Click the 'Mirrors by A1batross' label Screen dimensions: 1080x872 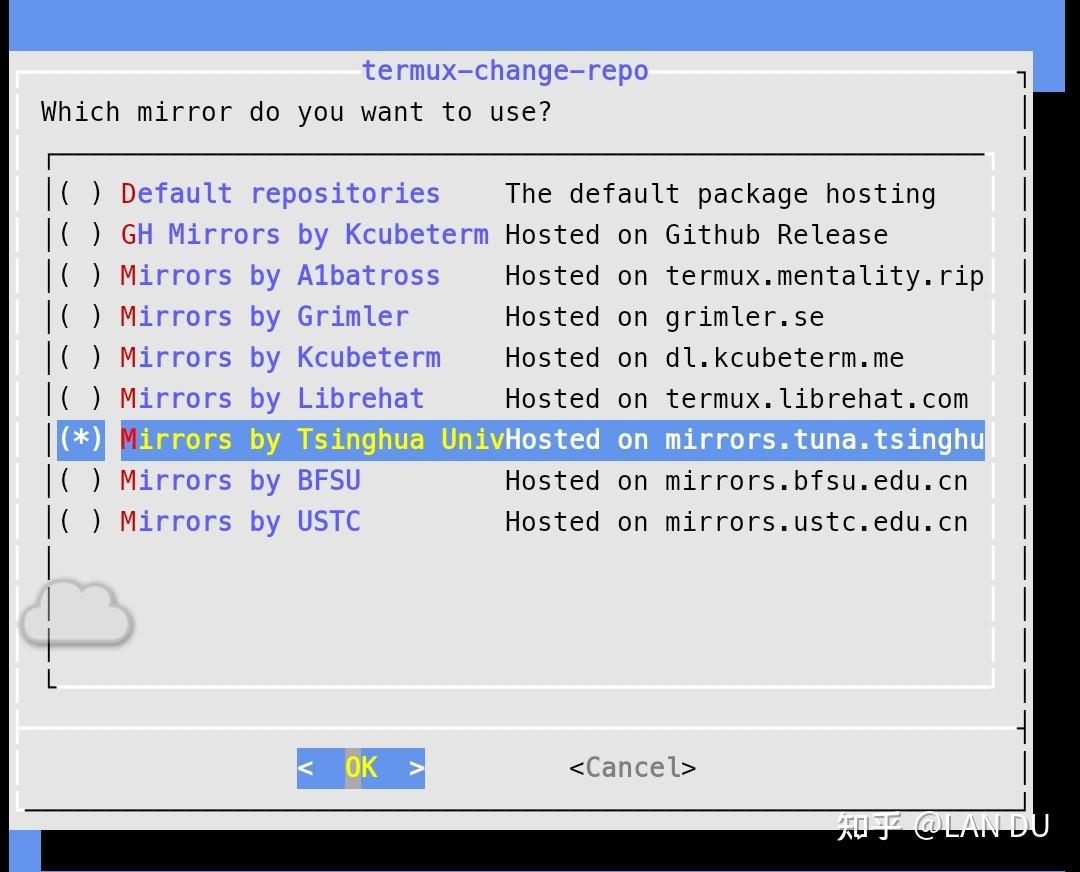[280, 276]
